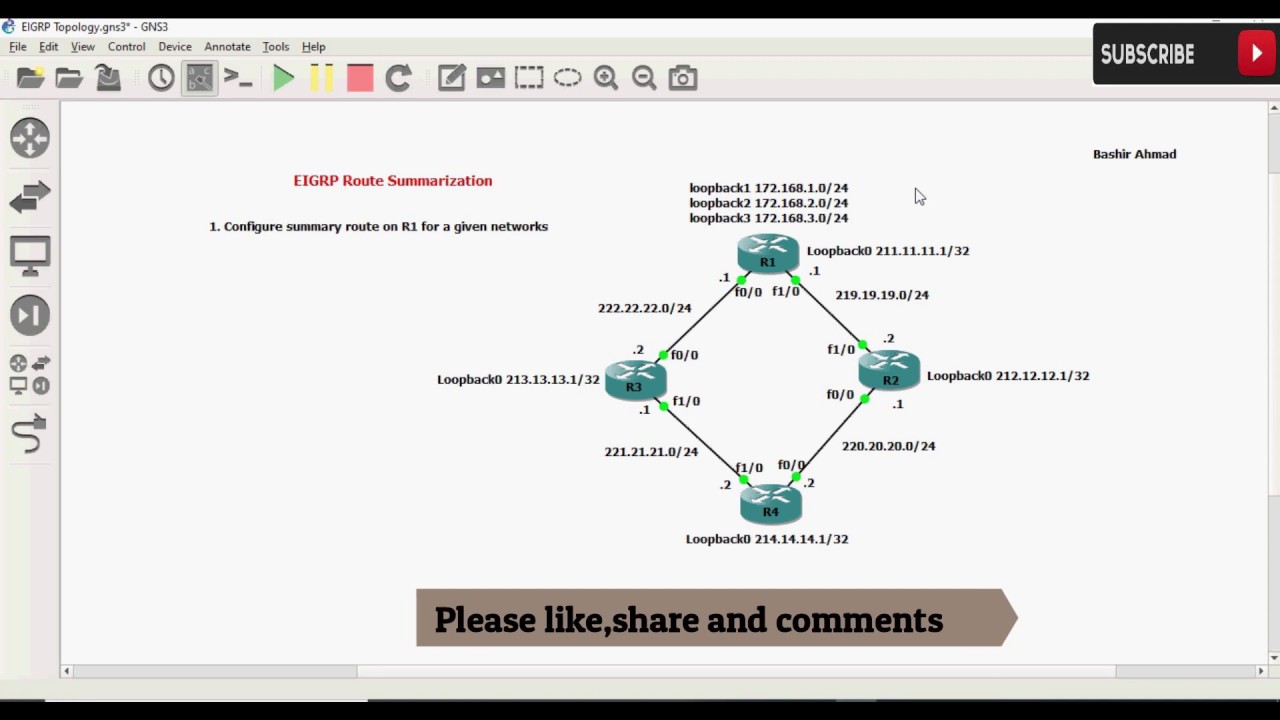
Task: Click the horizontal scrollbar of canvas
Action: 736,671
